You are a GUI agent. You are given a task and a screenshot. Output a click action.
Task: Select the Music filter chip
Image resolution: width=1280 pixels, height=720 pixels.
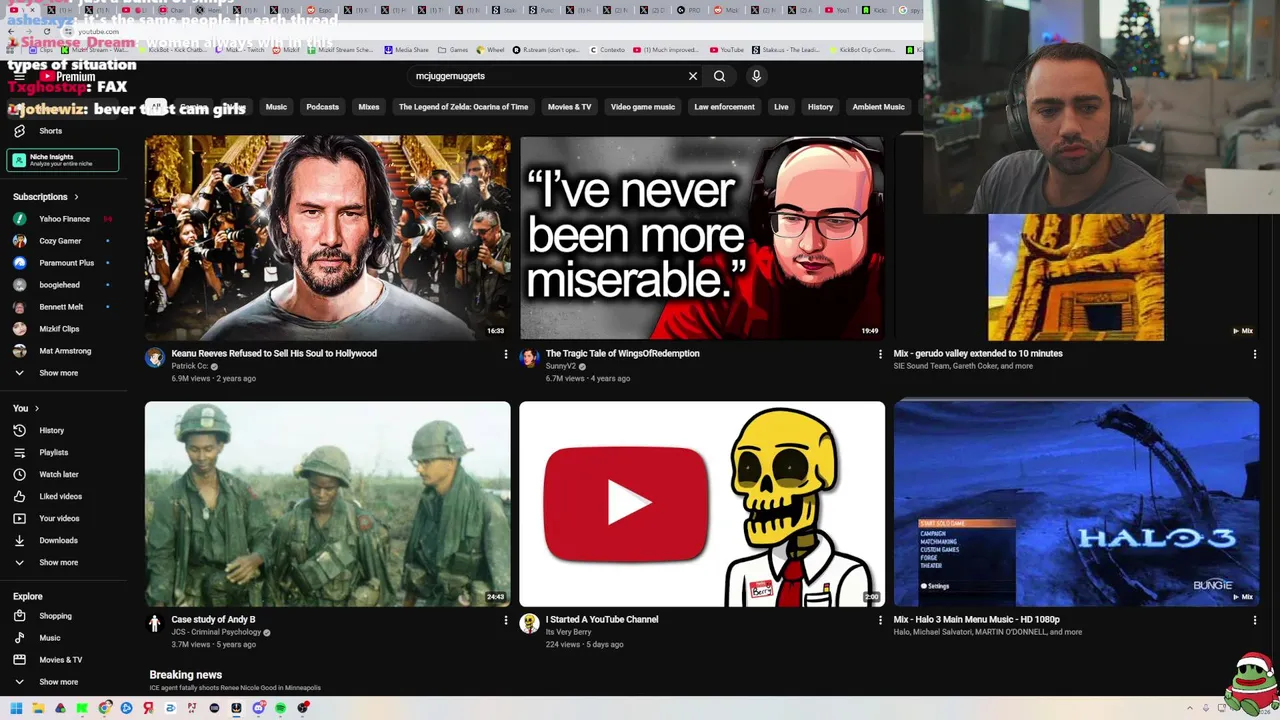click(x=276, y=107)
